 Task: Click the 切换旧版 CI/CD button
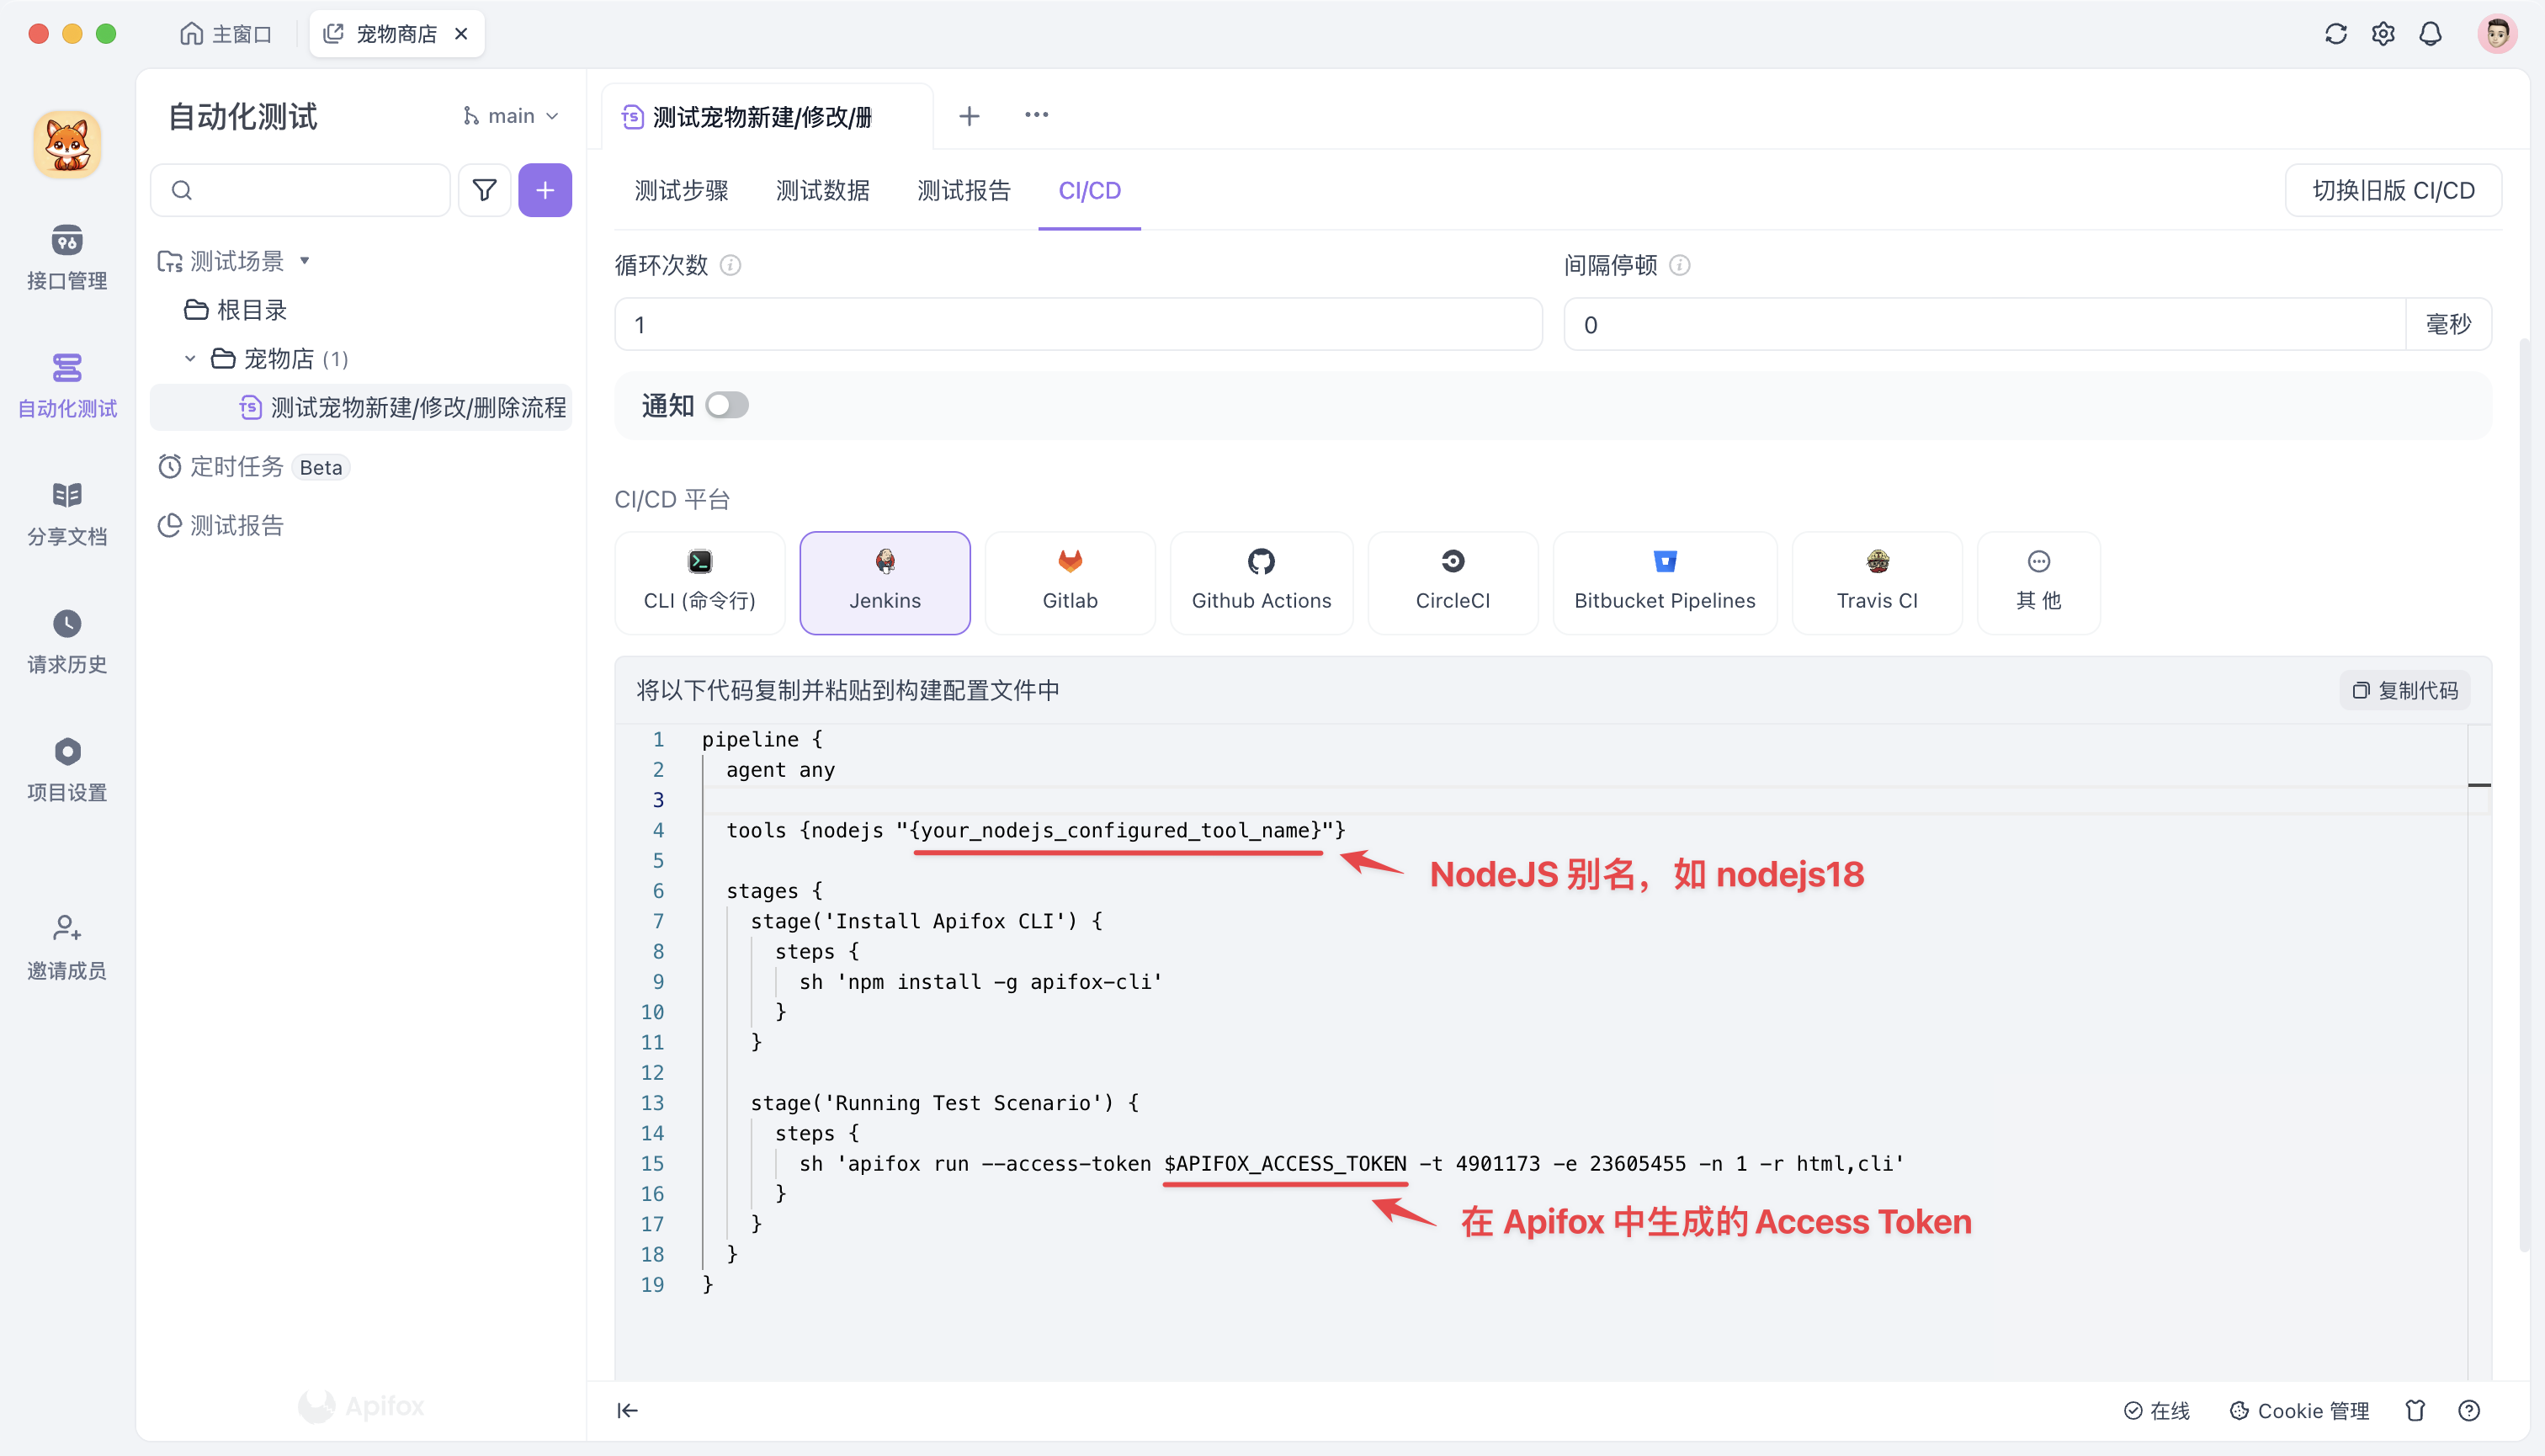coord(2392,190)
